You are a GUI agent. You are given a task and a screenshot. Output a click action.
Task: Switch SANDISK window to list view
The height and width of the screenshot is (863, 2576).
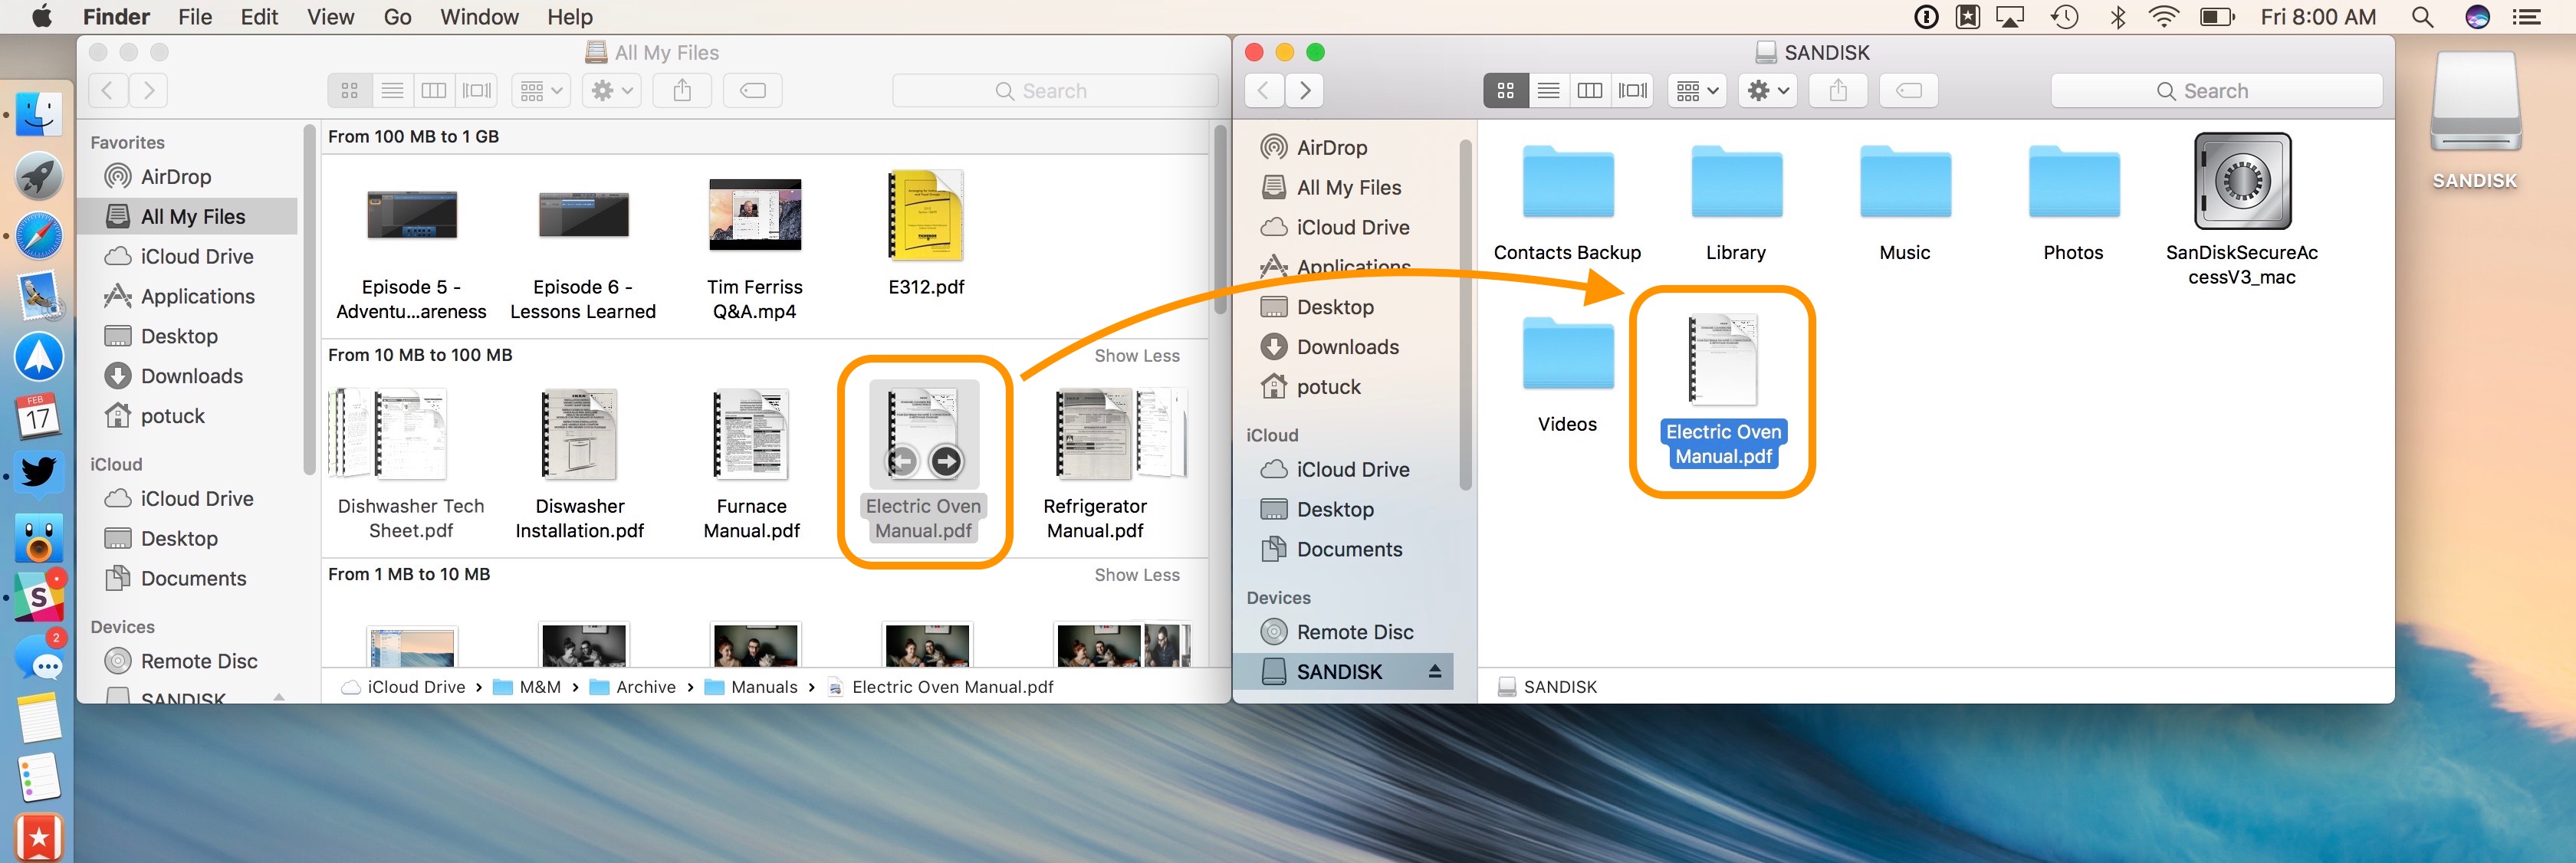(x=1548, y=90)
